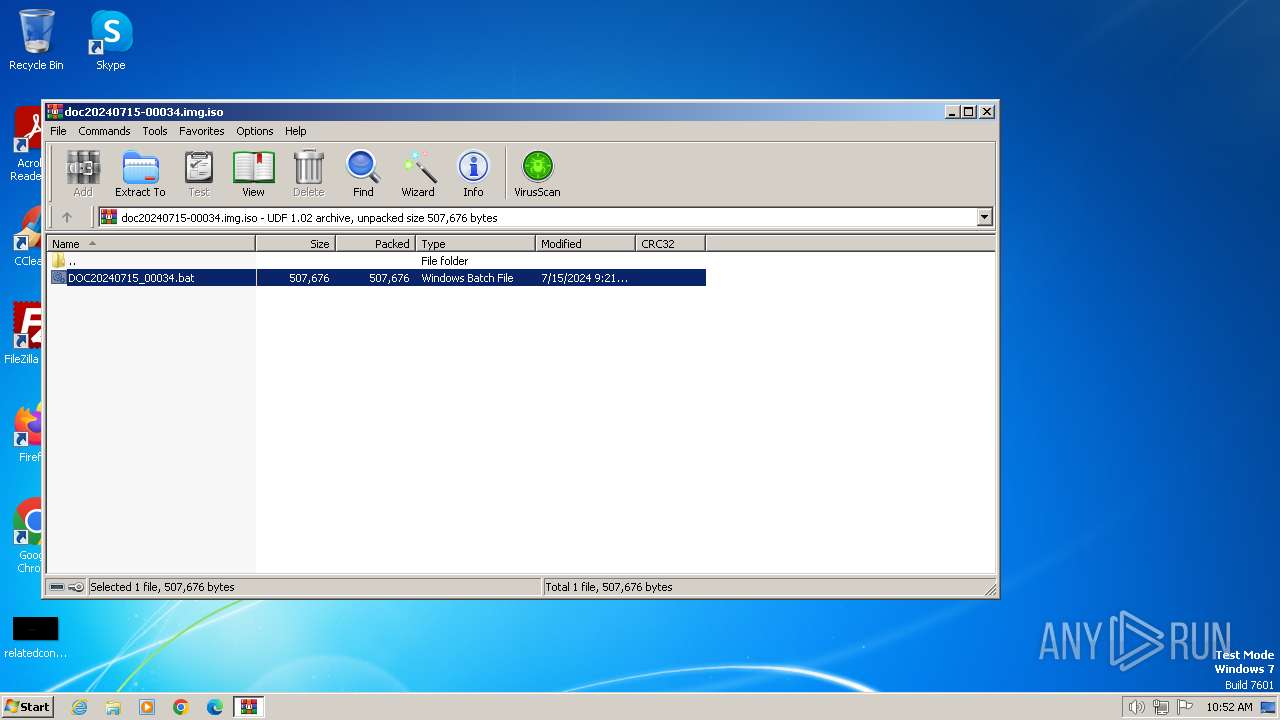Viewport: 1280px width, 720px height.
Task: Open File Explorer from taskbar
Action: click(x=113, y=707)
